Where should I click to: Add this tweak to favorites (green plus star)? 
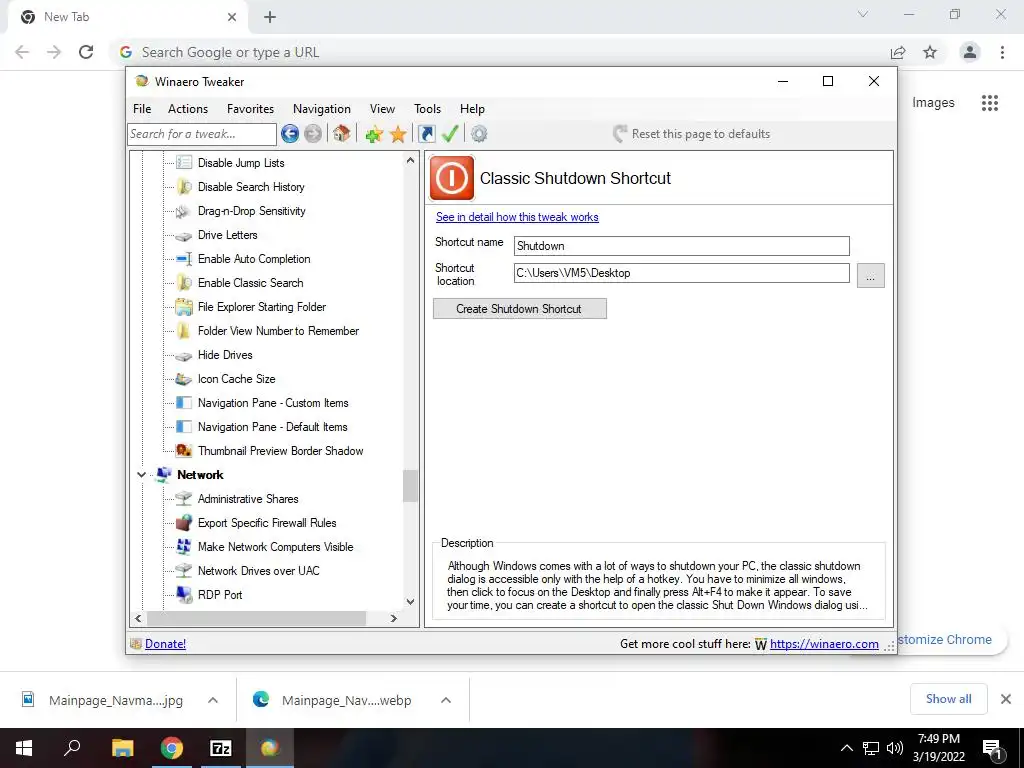[374, 135]
